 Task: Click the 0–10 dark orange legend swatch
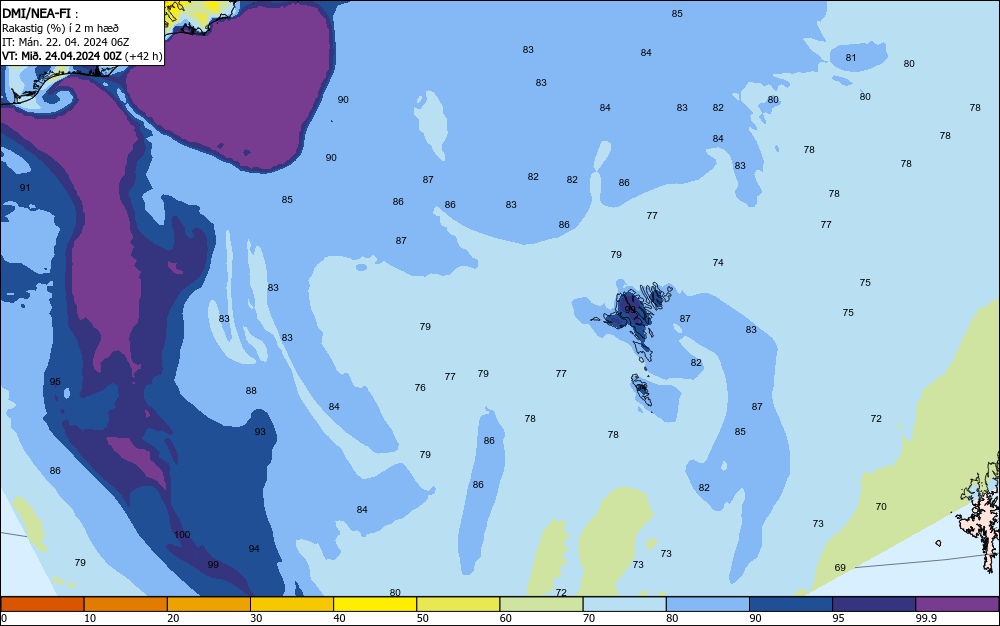pyautogui.click(x=42, y=604)
